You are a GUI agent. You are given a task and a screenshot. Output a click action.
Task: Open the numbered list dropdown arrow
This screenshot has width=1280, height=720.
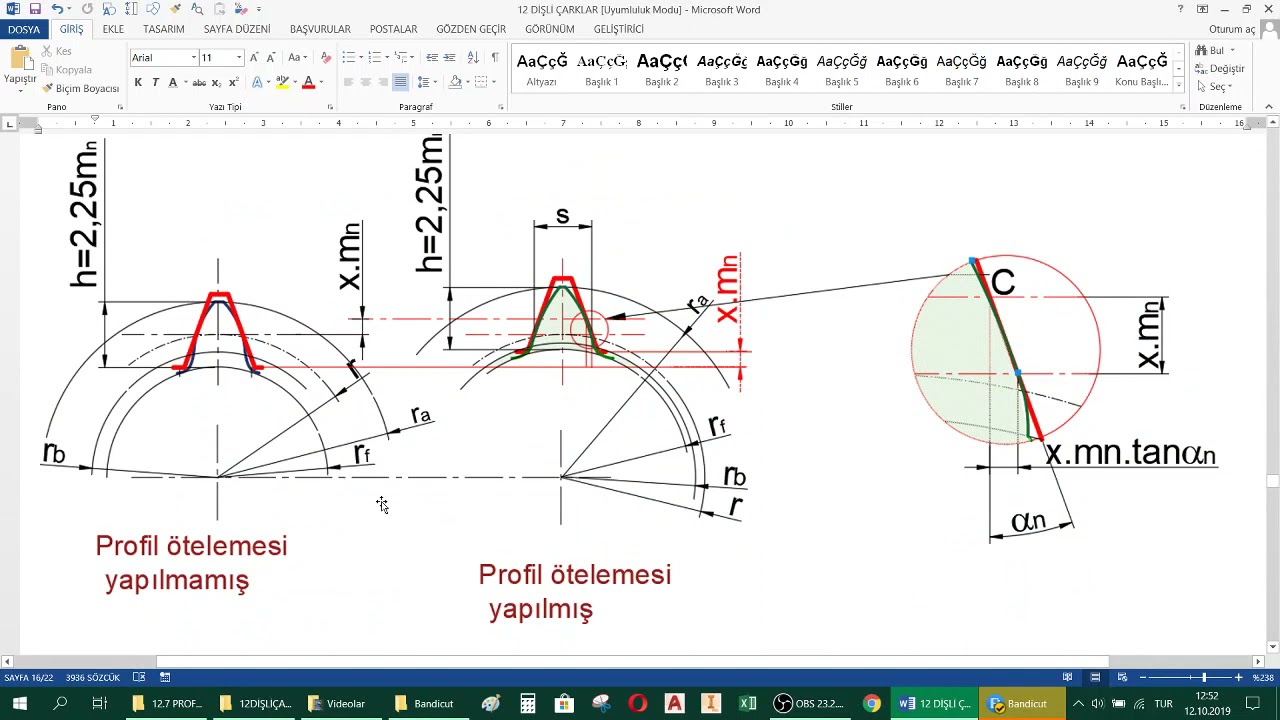[x=387, y=58]
